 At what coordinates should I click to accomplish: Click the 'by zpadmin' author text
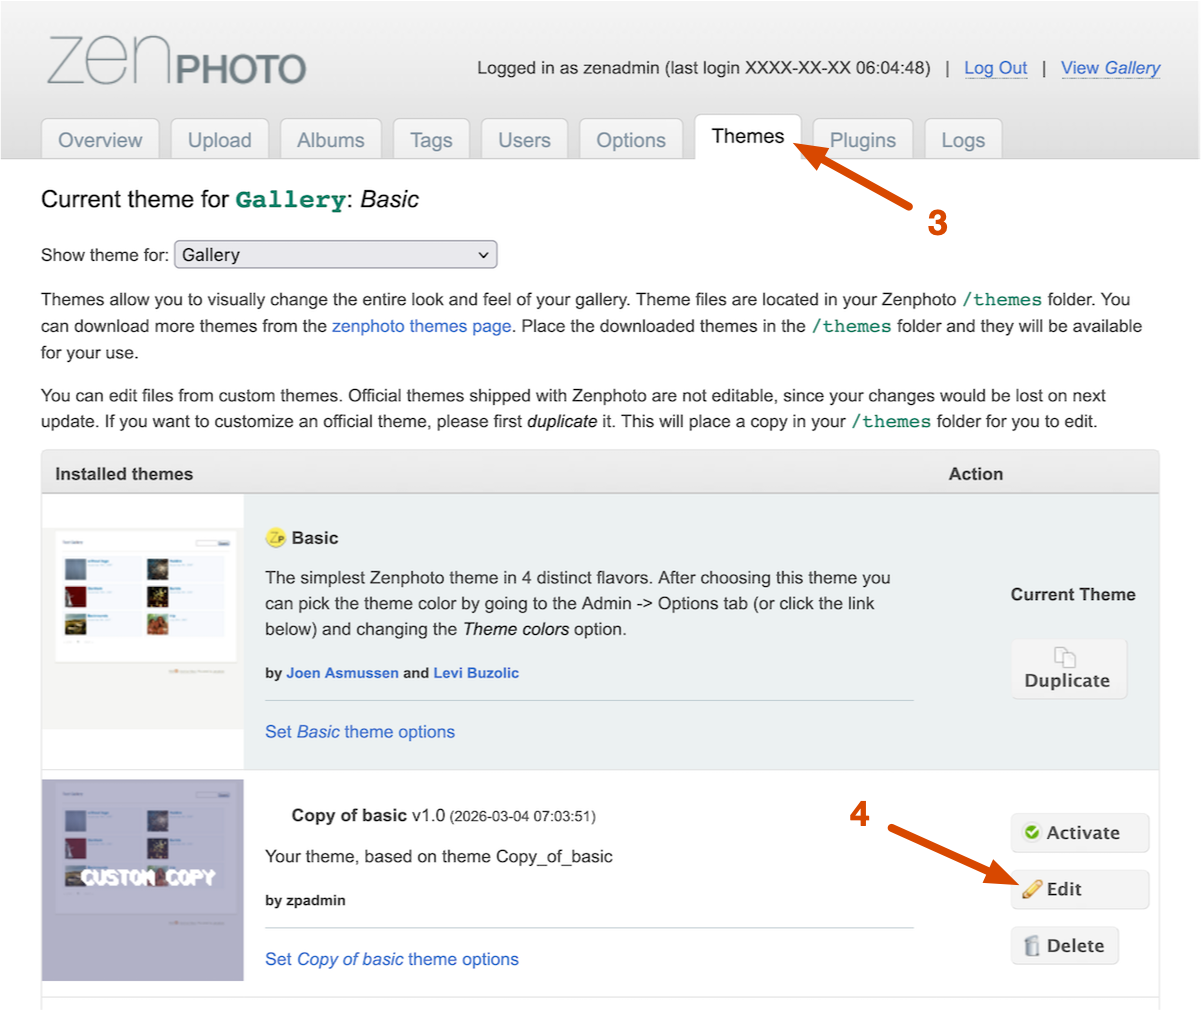pos(305,900)
